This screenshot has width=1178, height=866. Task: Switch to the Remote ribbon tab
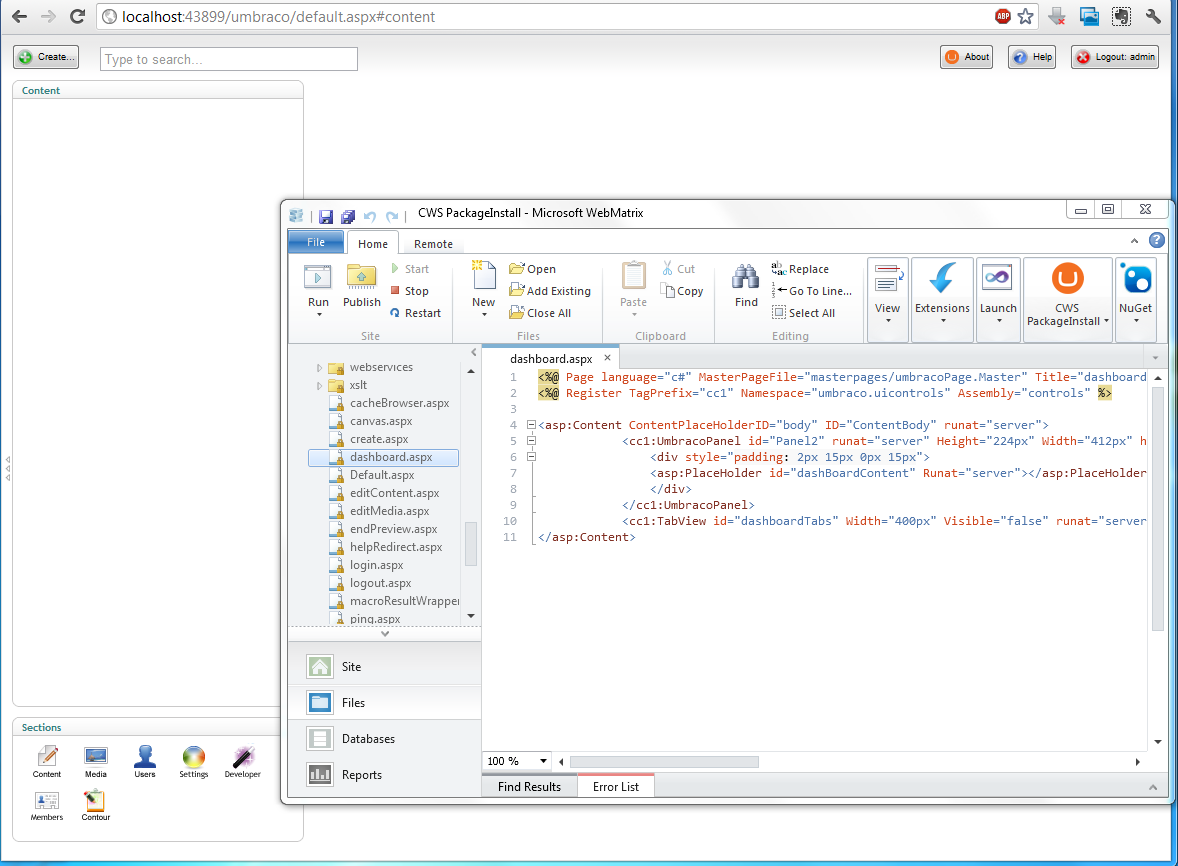pyautogui.click(x=433, y=243)
